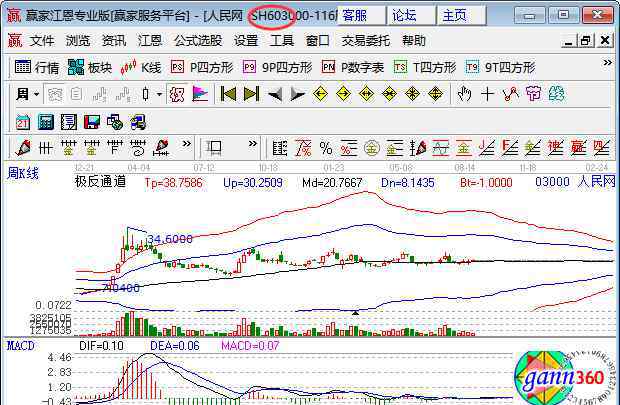The image size is (620, 405).
Task: Click the yellow diamond vertical-expand icon
Action: 435,94
